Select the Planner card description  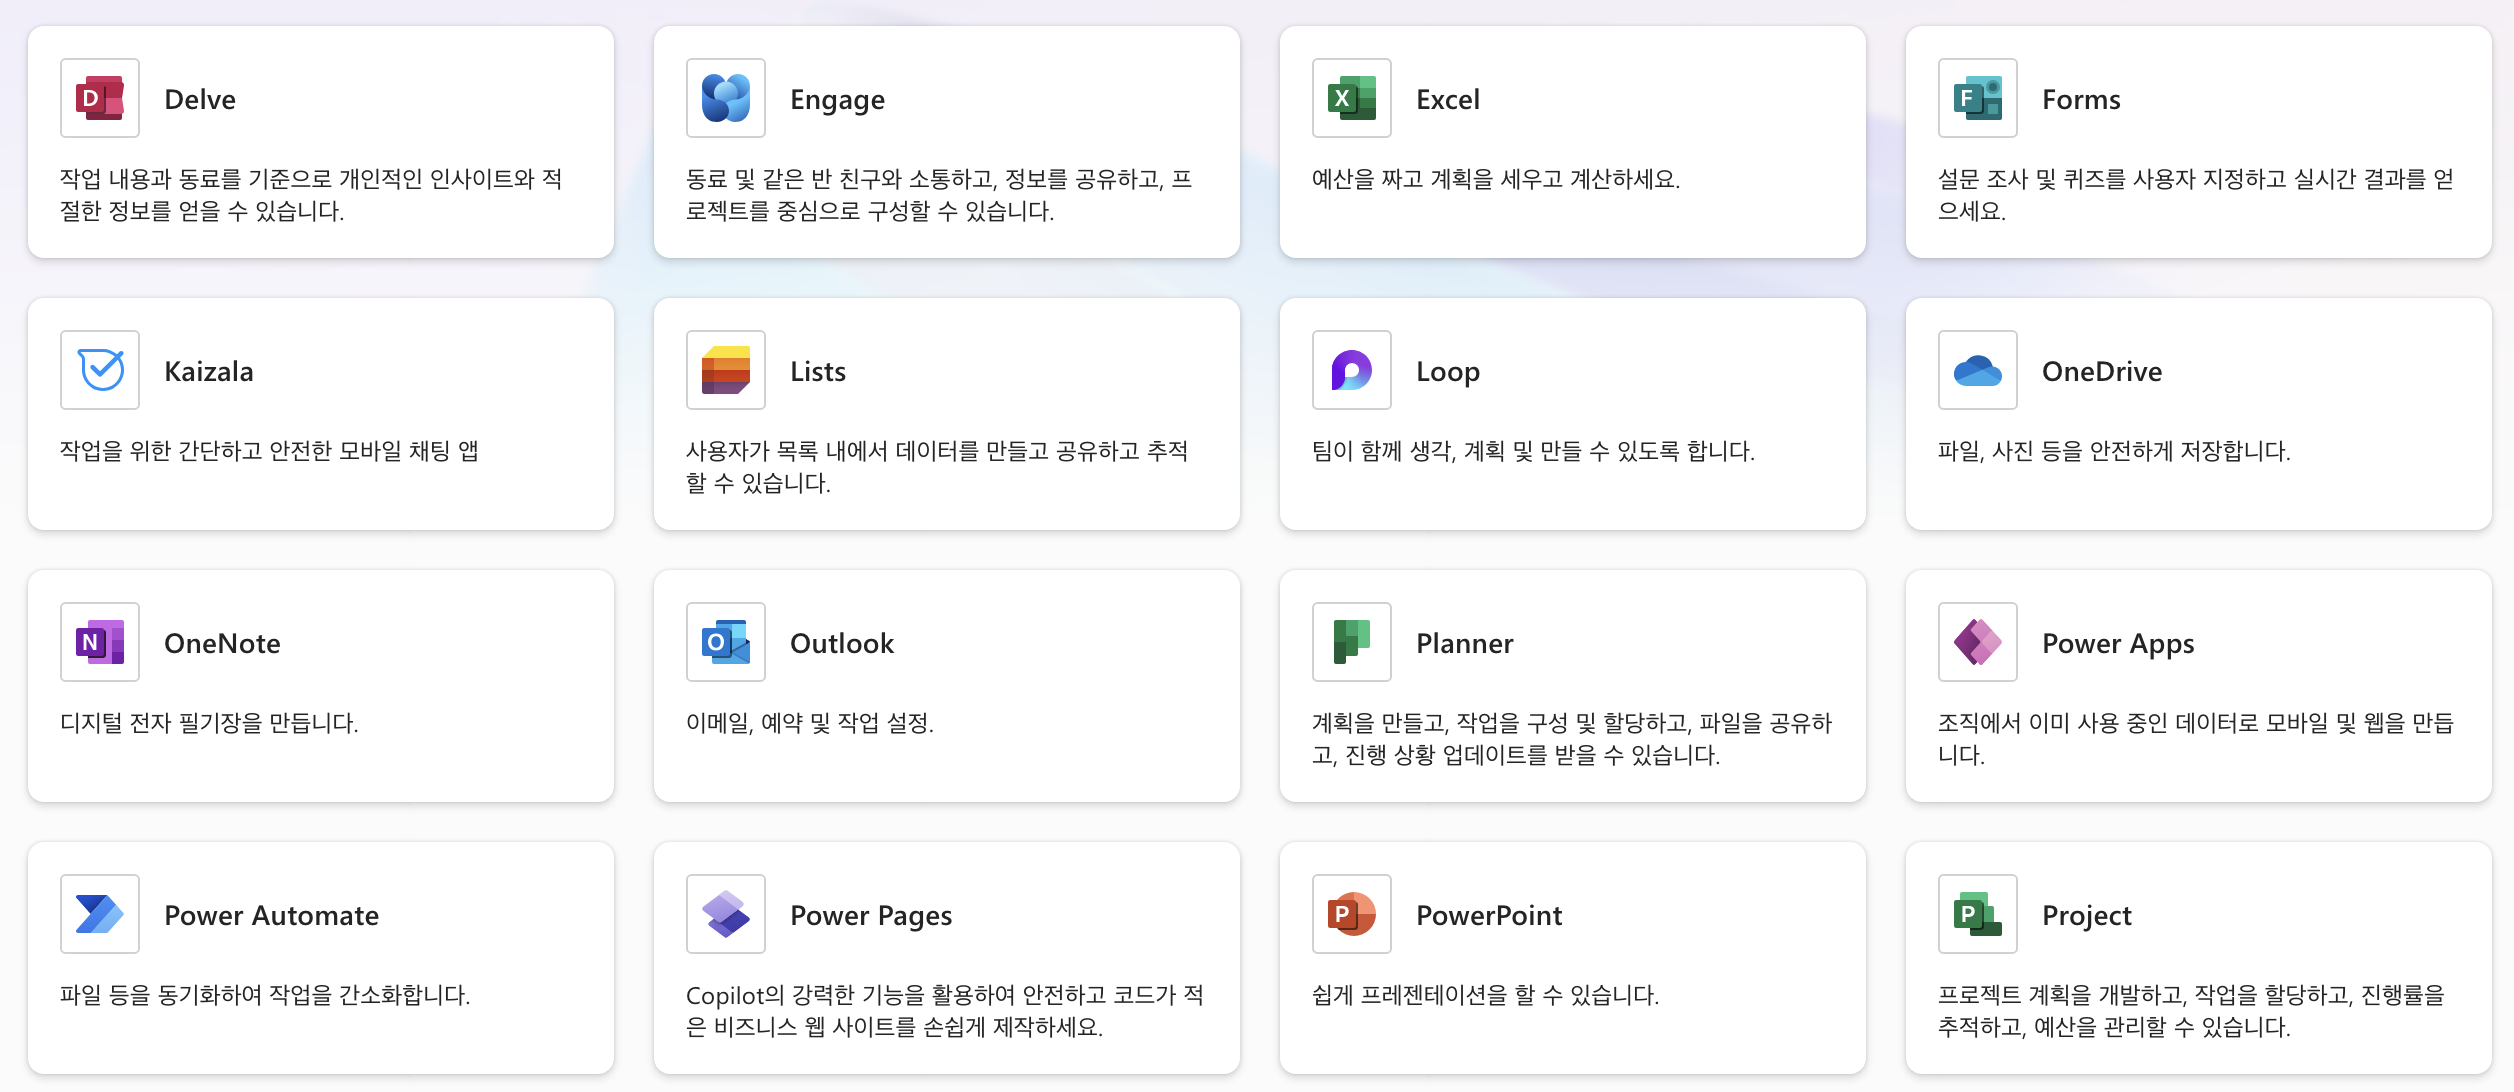coord(1571,739)
